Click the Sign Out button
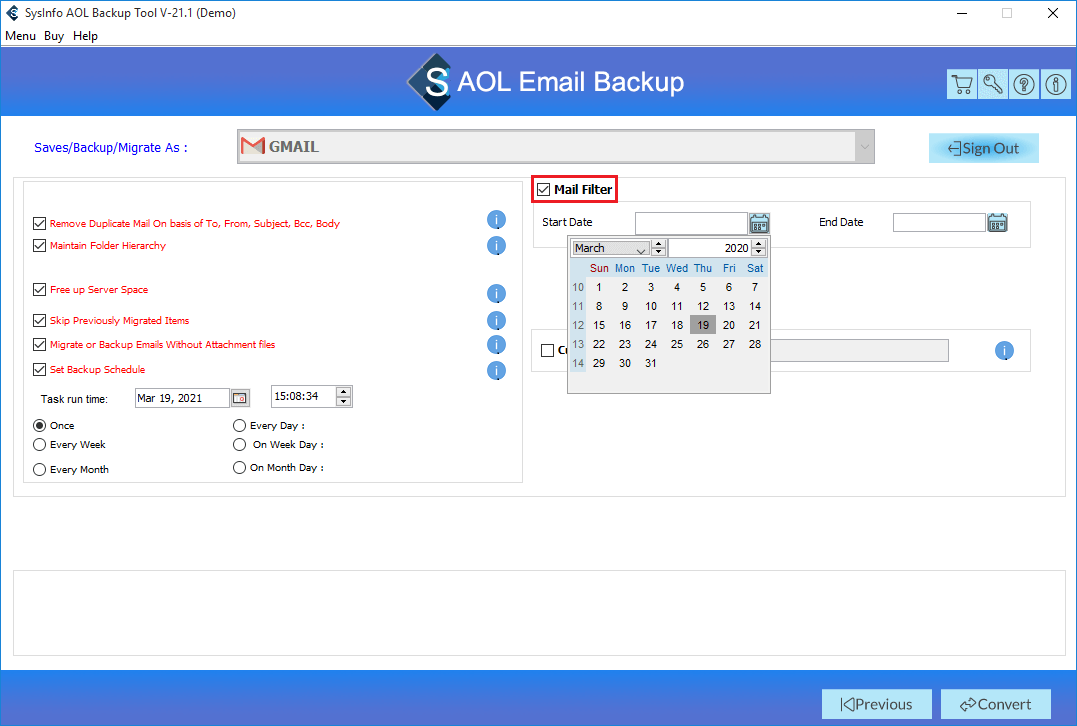The width and height of the screenshot is (1077, 726). [984, 148]
